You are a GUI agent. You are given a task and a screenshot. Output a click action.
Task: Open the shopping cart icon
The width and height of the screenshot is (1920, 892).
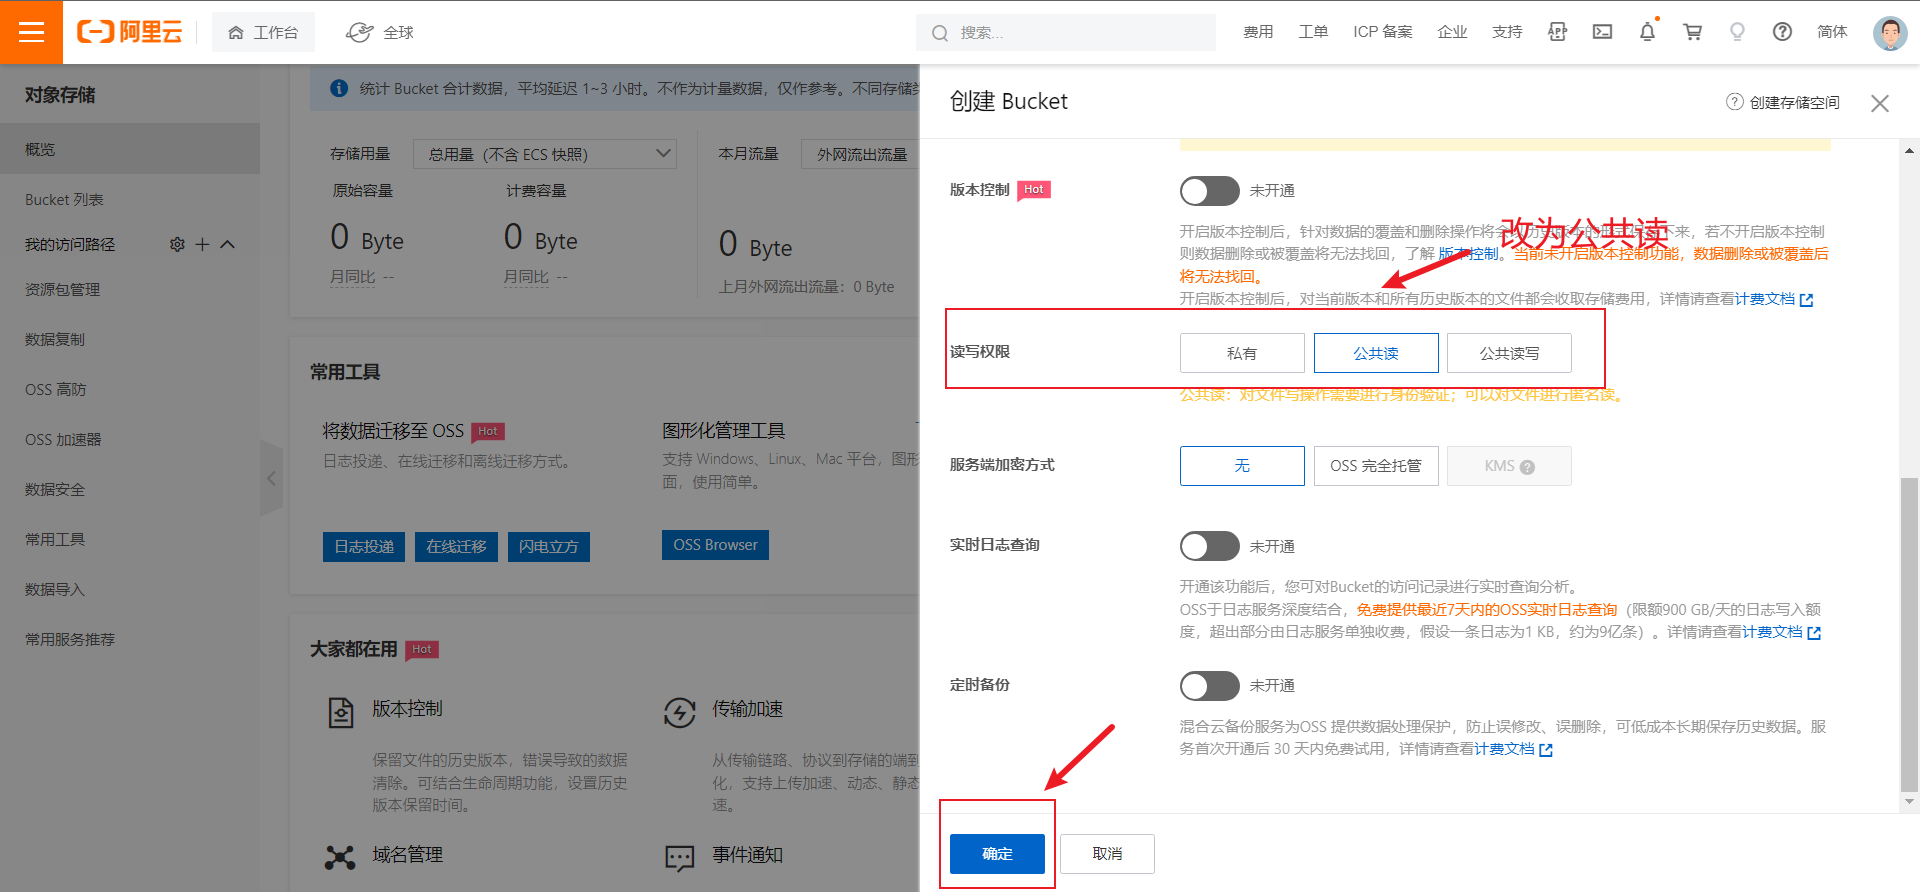coord(1692,32)
